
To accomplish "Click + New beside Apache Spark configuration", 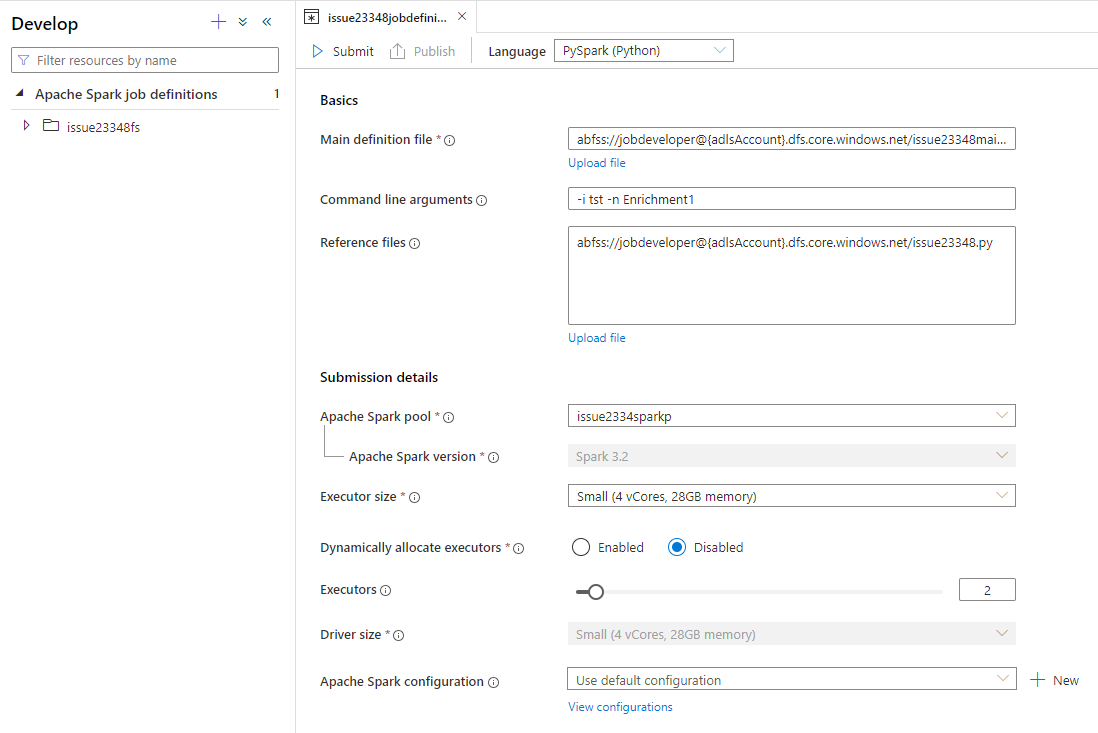I will point(1054,679).
